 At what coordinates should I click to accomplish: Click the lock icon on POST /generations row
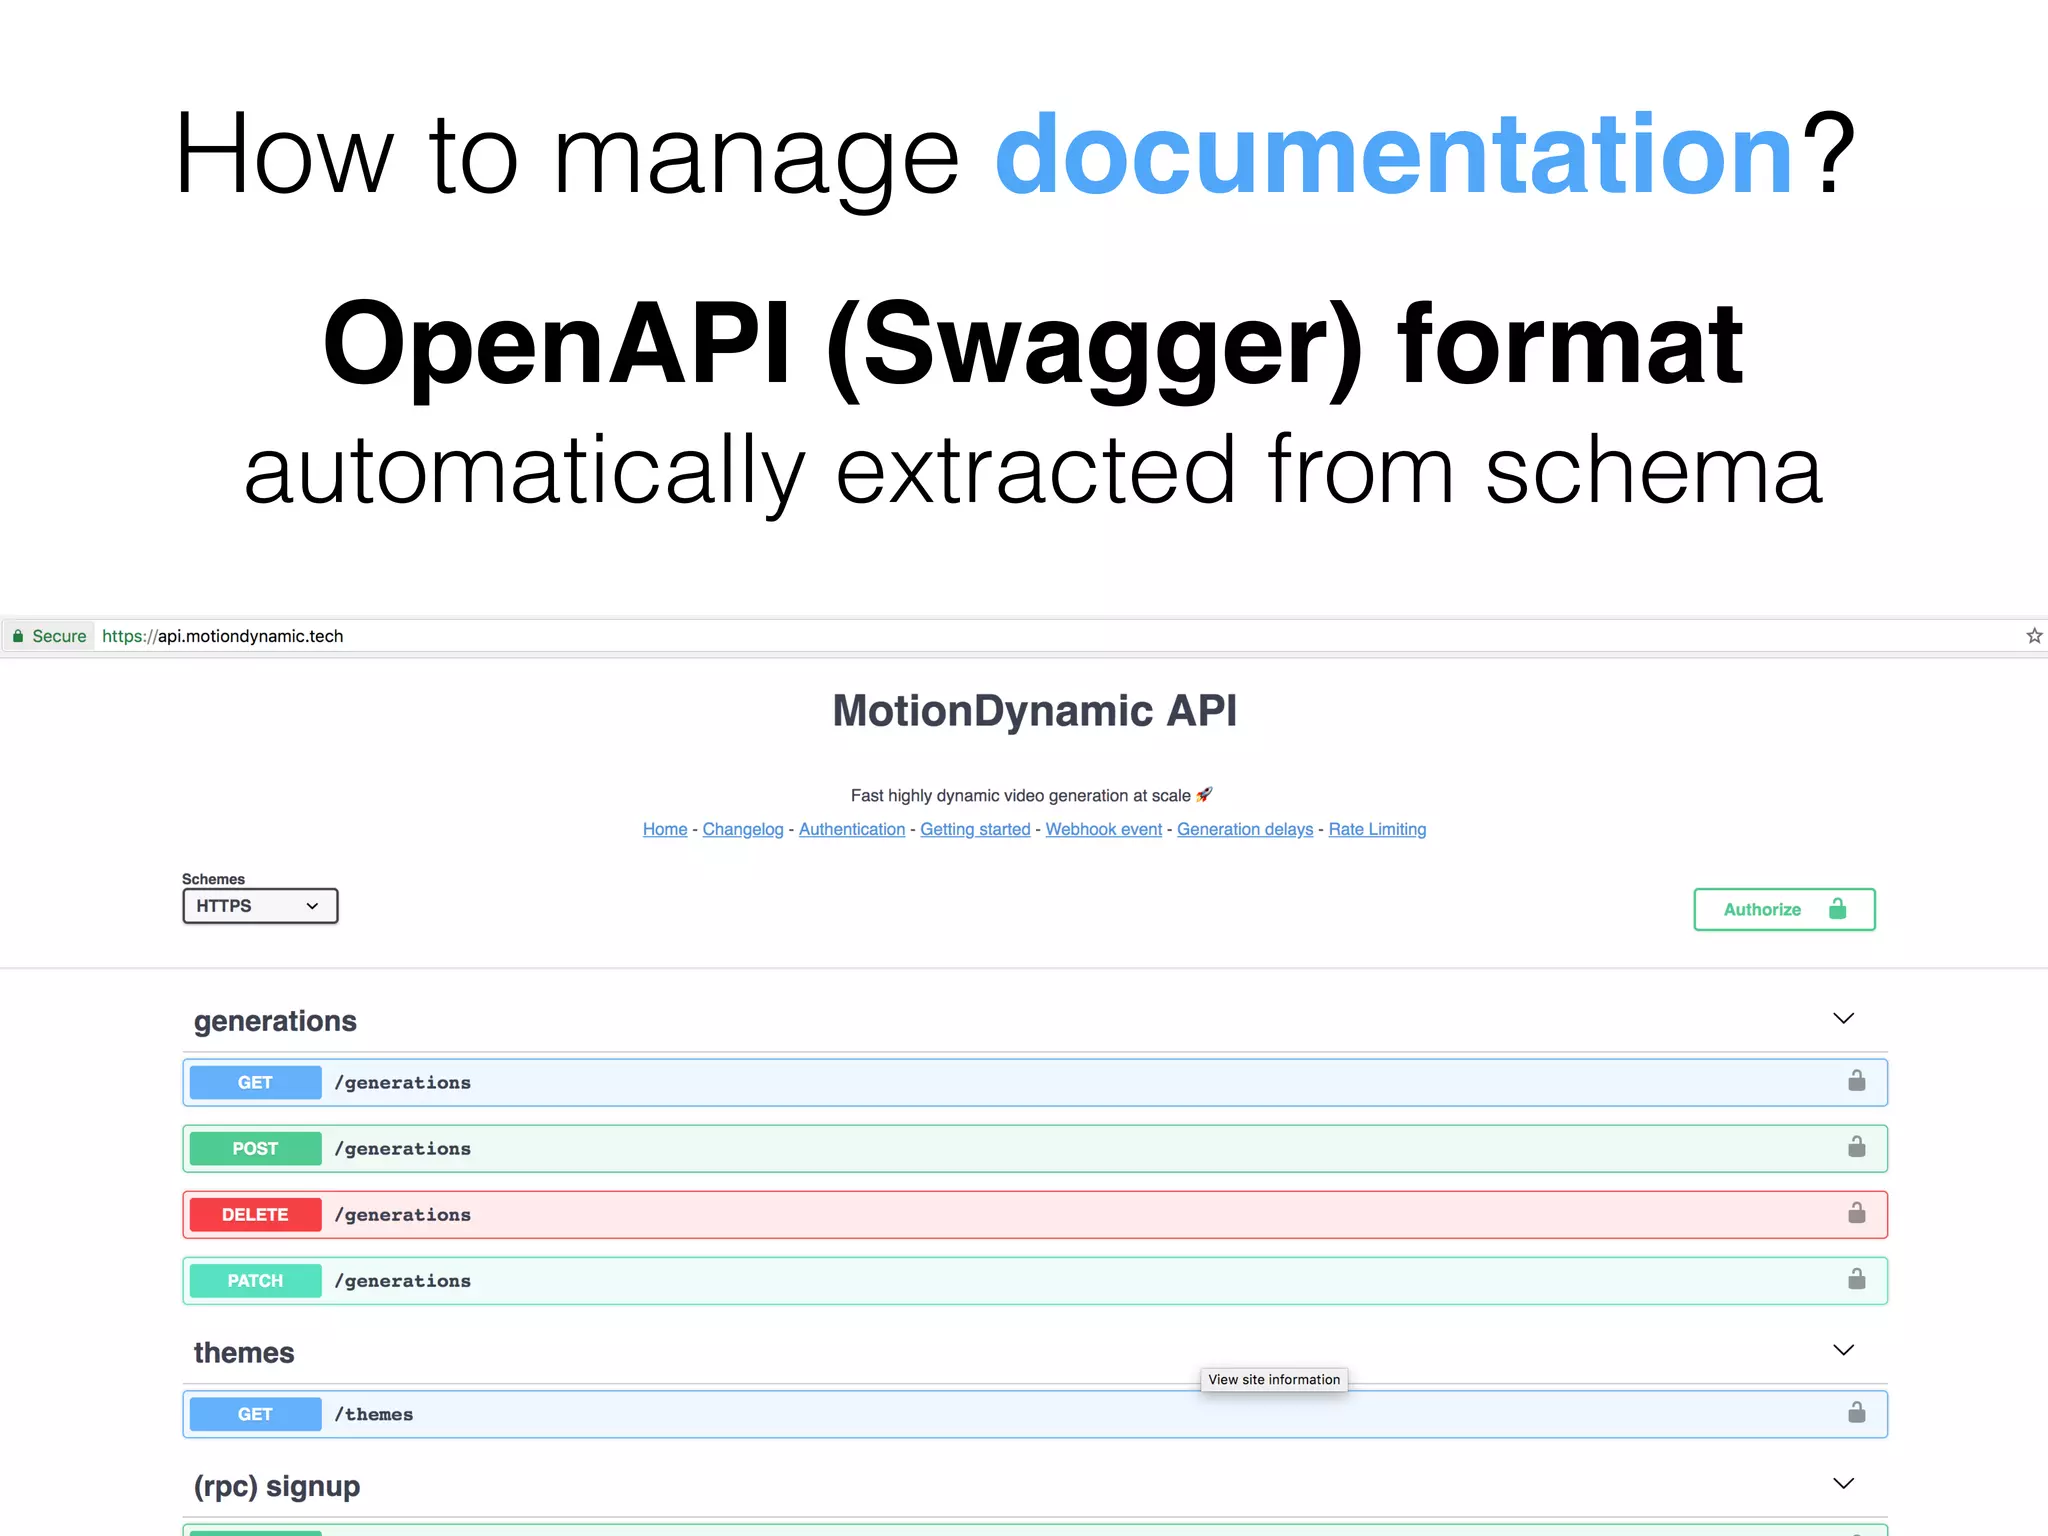[x=1857, y=1147]
